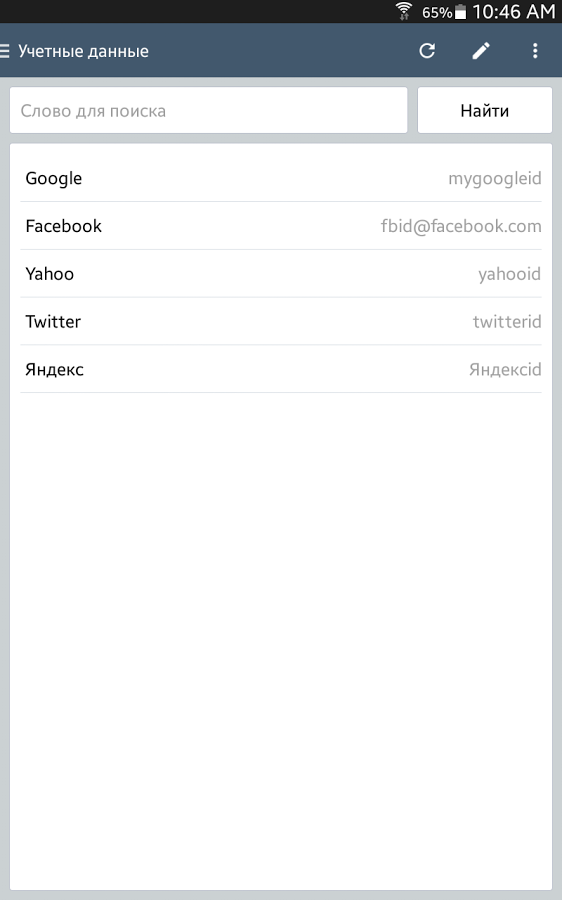Viewport: 562px width, 900px height.
Task: Tap the yahooid username text
Action: [510, 274]
